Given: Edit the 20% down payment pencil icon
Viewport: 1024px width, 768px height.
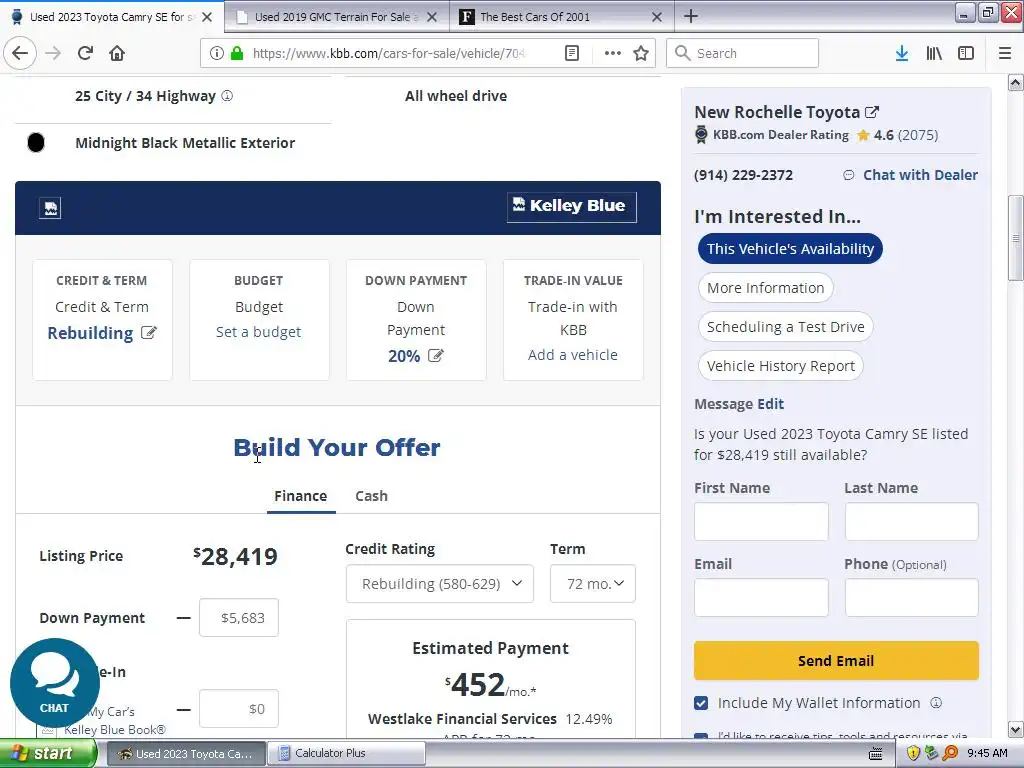Looking at the screenshot, I should [x=436, y=356].
